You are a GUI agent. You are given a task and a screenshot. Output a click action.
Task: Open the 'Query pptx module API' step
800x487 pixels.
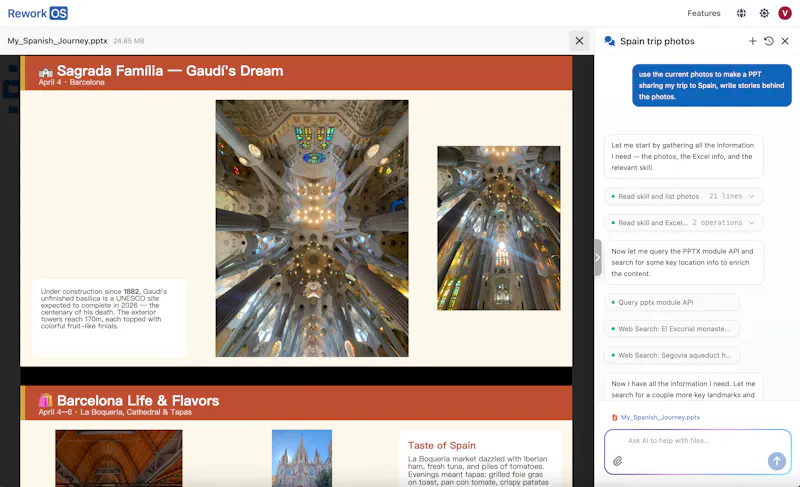pos(671,302)
